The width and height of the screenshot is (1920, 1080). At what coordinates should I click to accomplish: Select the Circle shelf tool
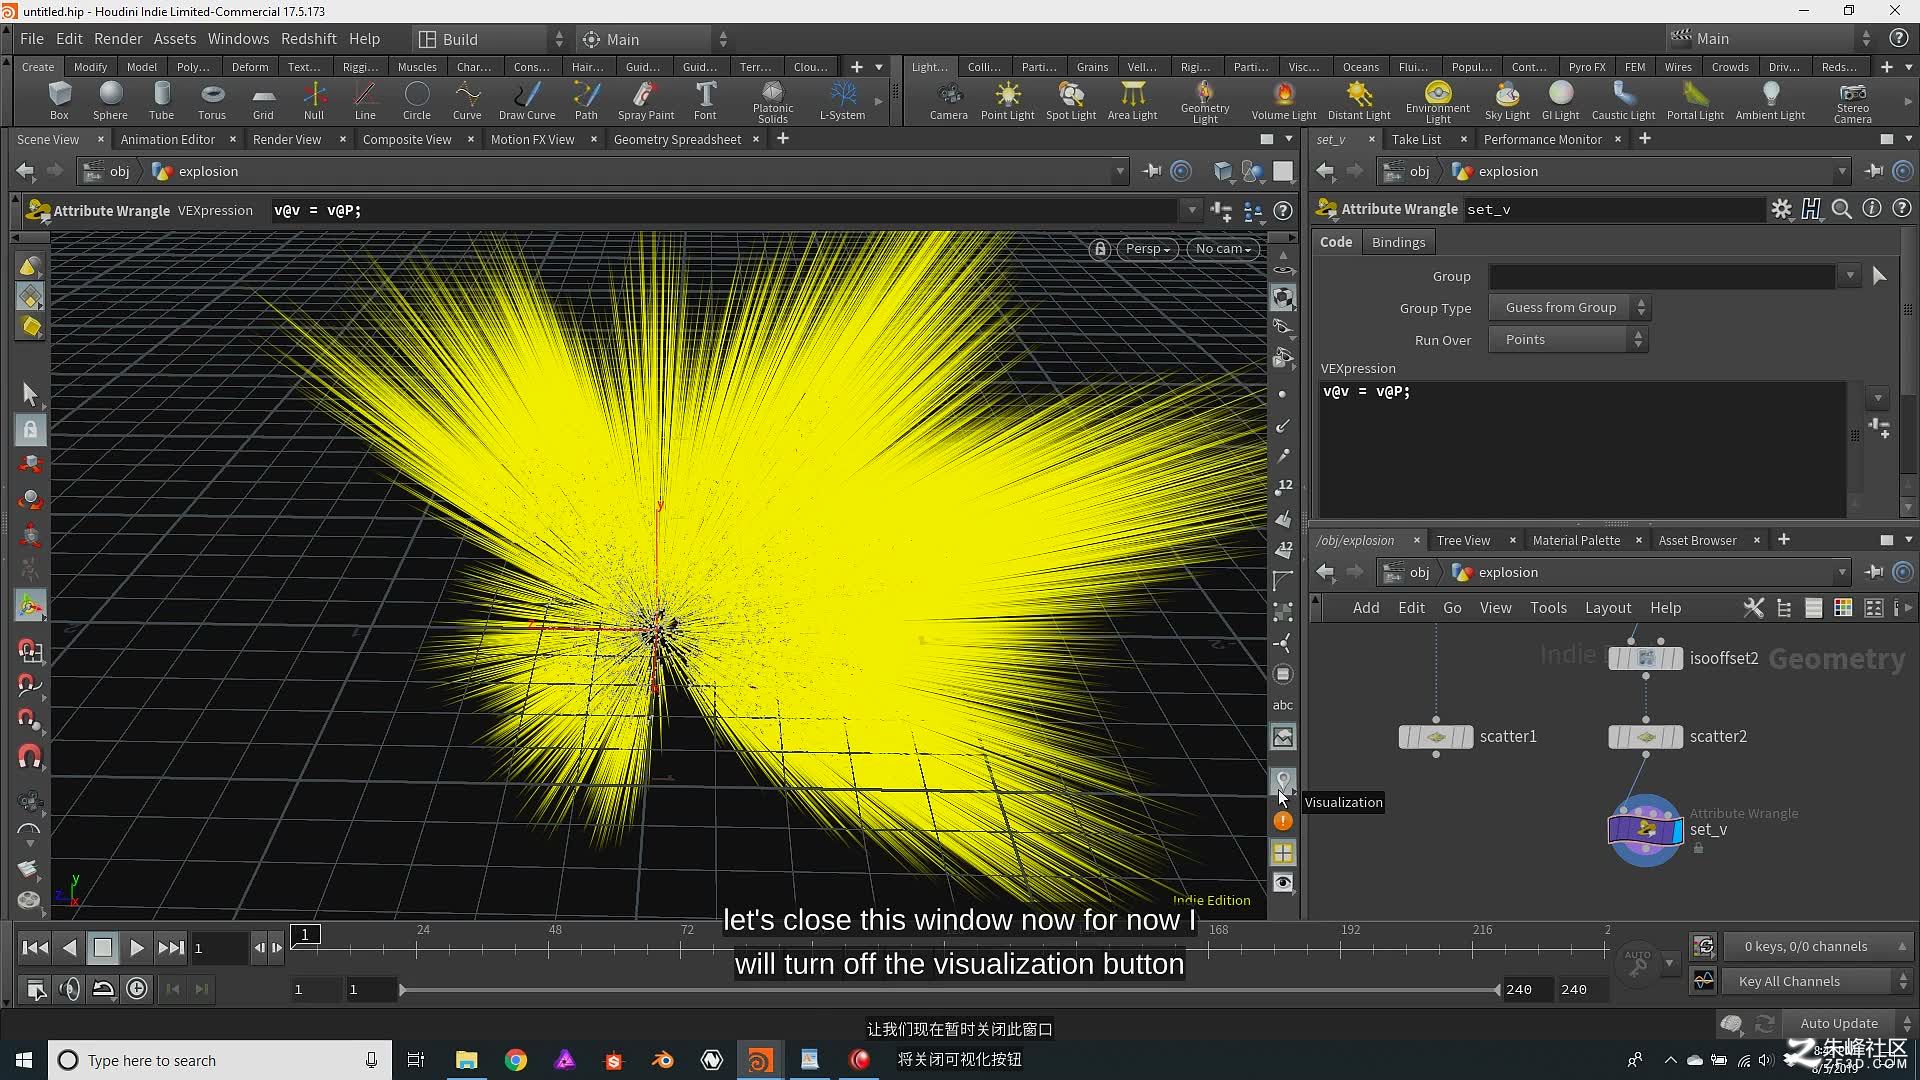click(417, 101)
